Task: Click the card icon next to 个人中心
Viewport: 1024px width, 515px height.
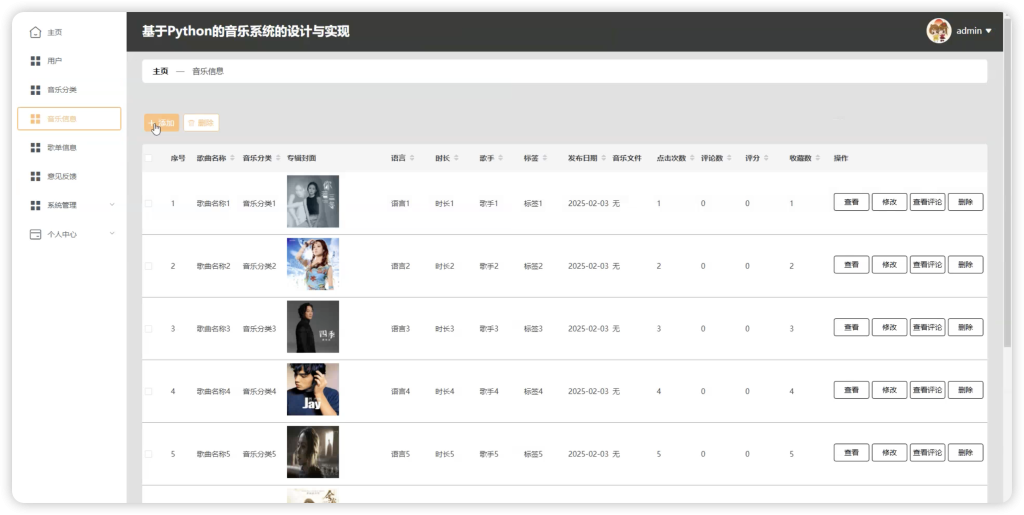Action: click(x=35, y=234)
